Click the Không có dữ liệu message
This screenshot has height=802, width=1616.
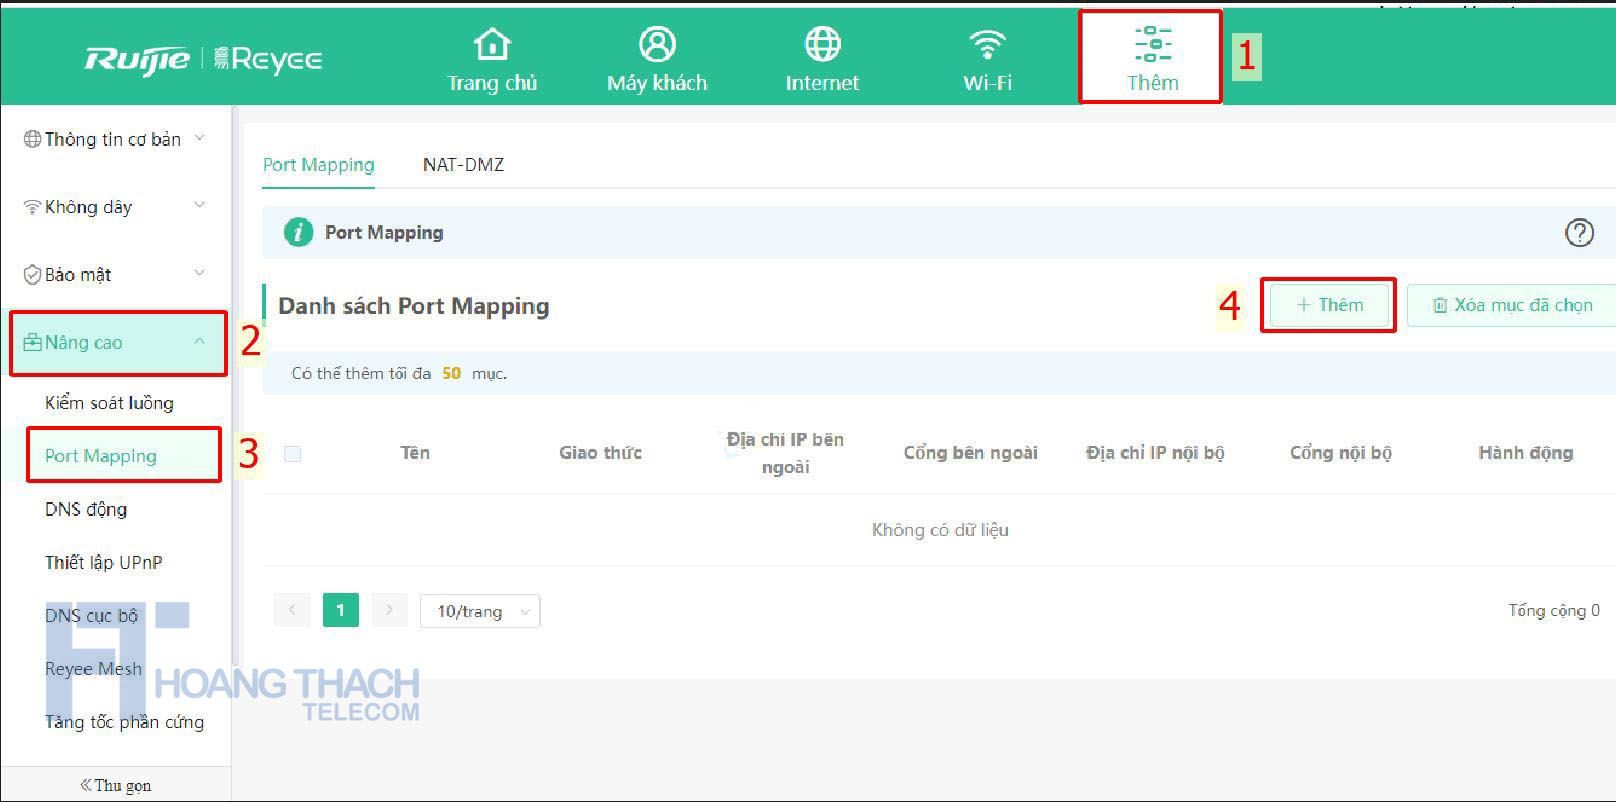tap(940, 530)
